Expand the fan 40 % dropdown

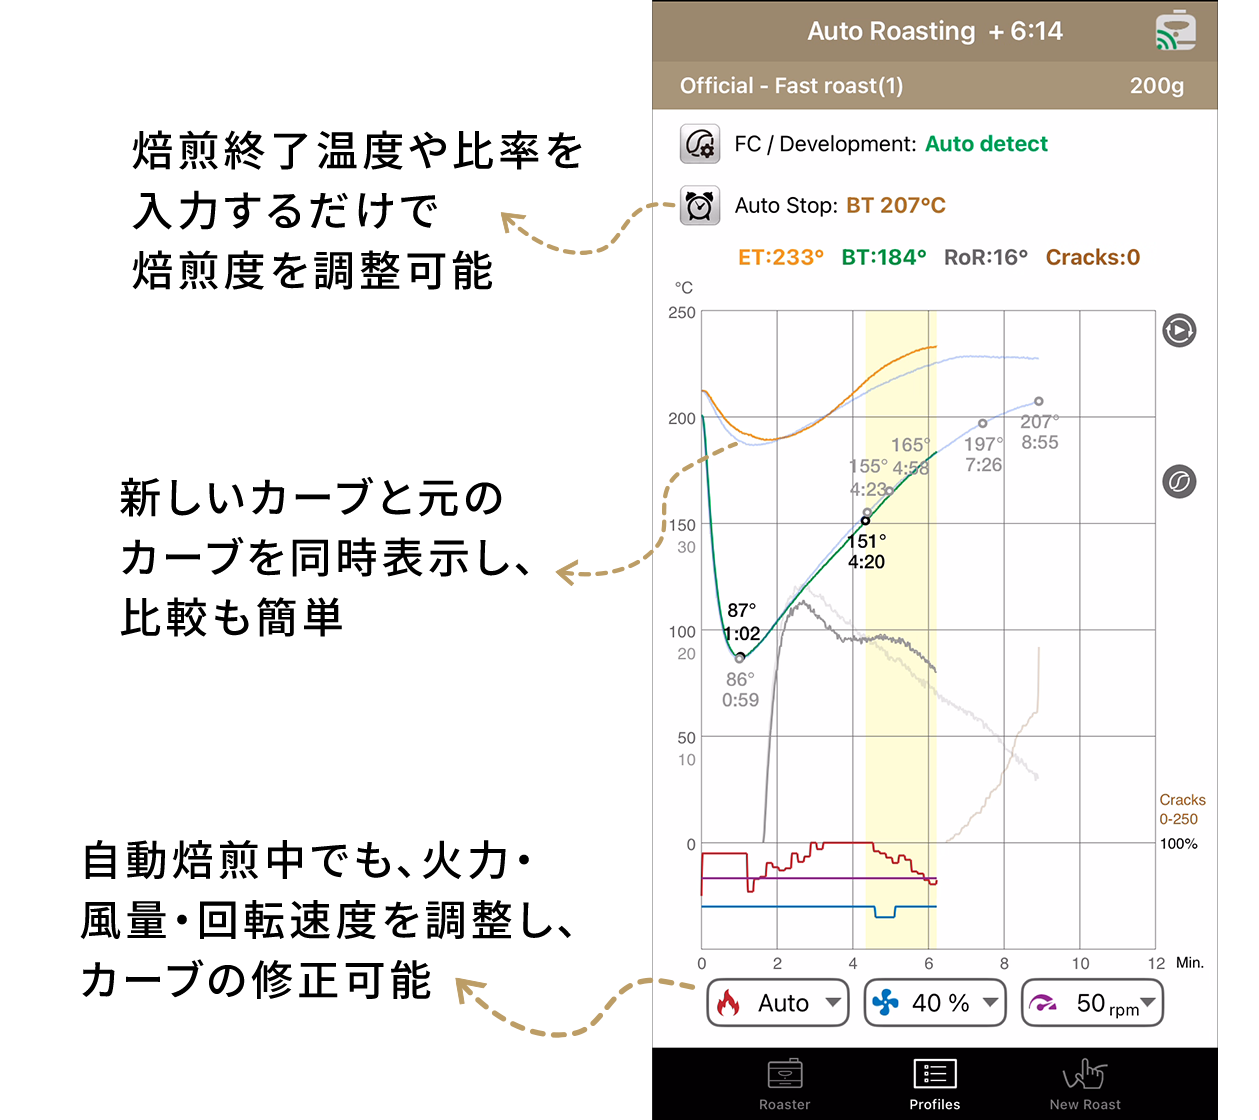tap(990, 1002)
